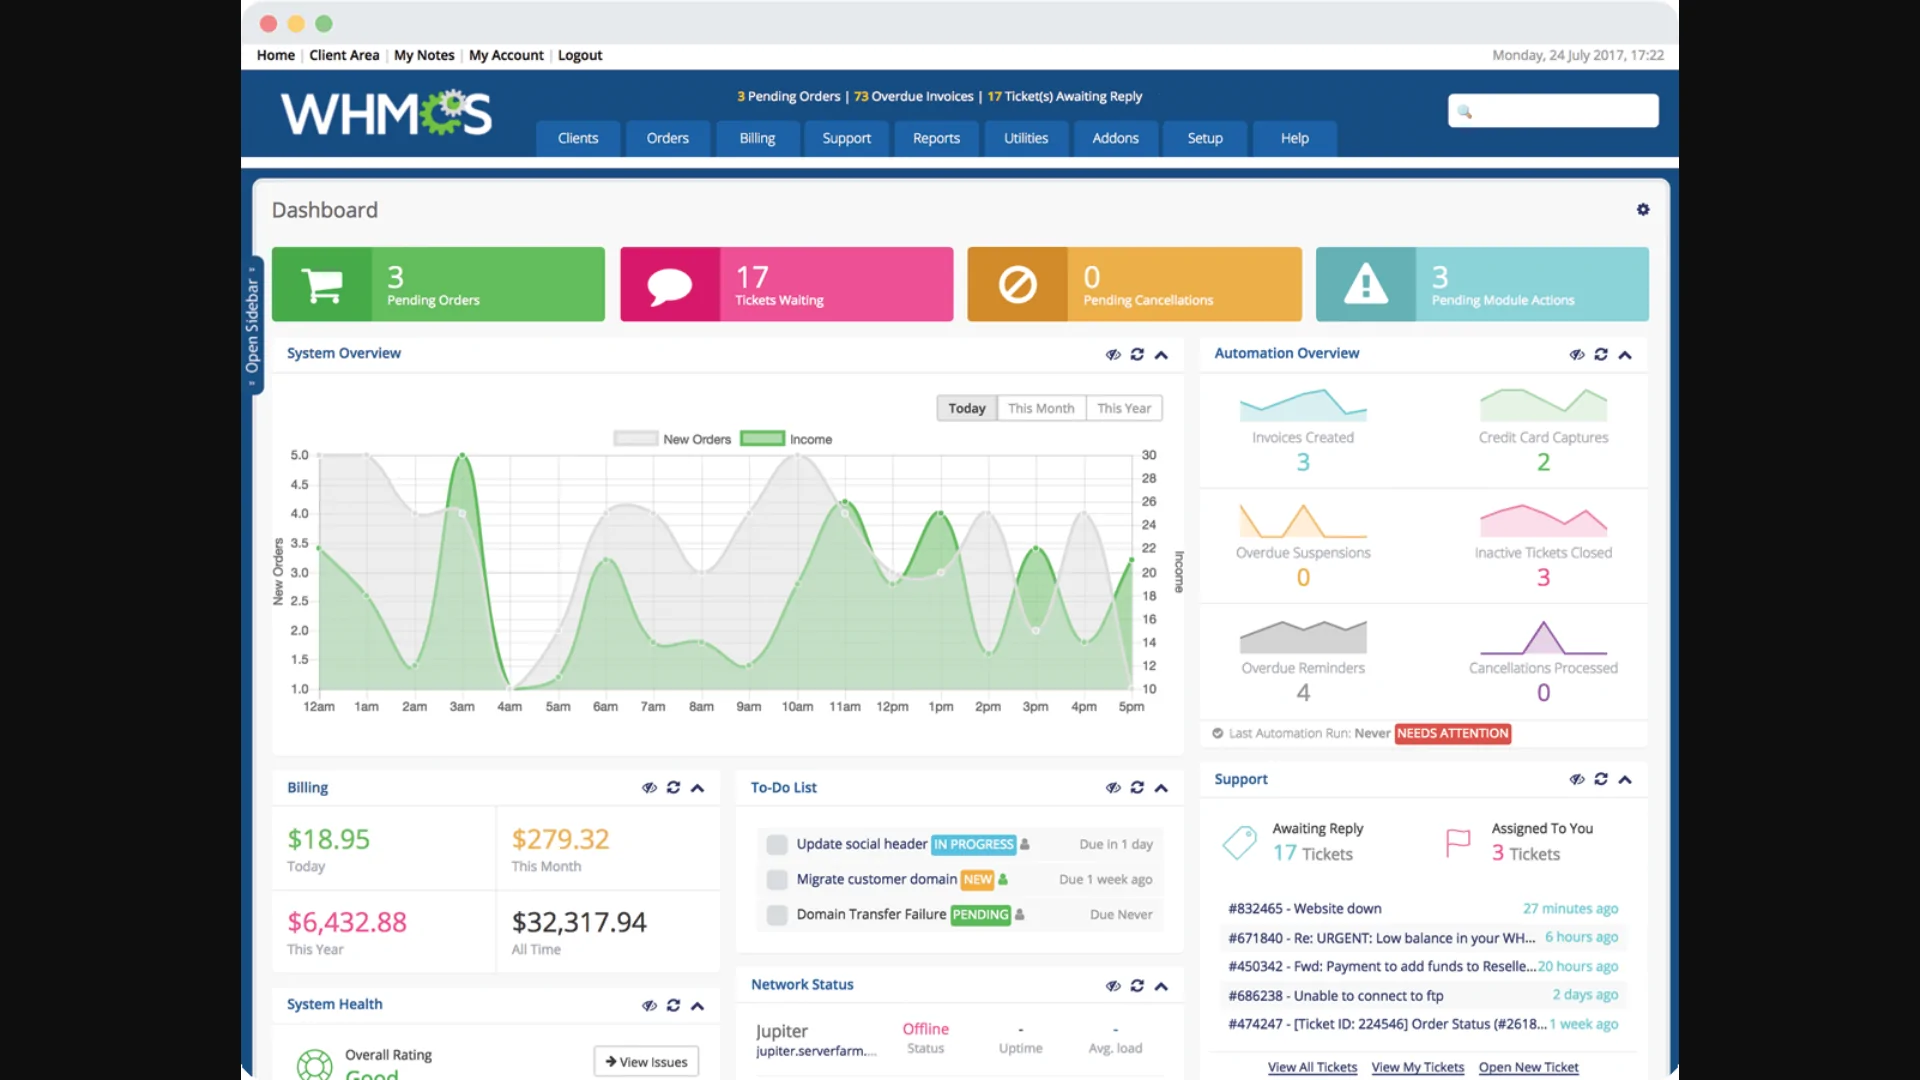Refresh the Support panel

pos(1602,779)
